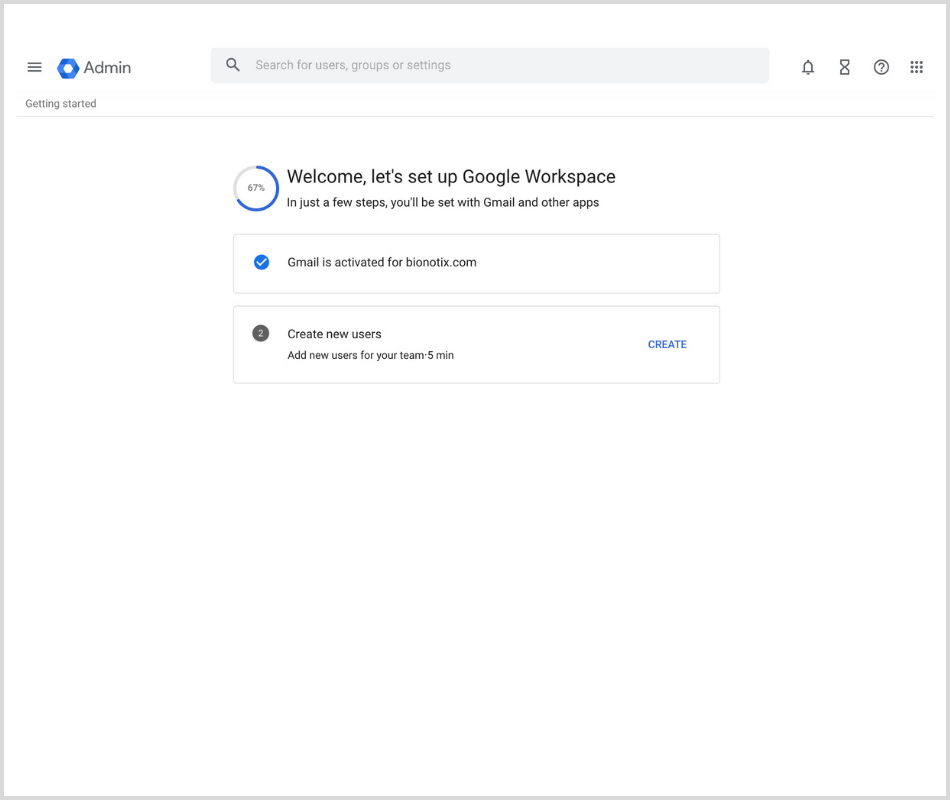
Task: Click the Admin title text
Action: pyautogui.click(x=107, y=68)
